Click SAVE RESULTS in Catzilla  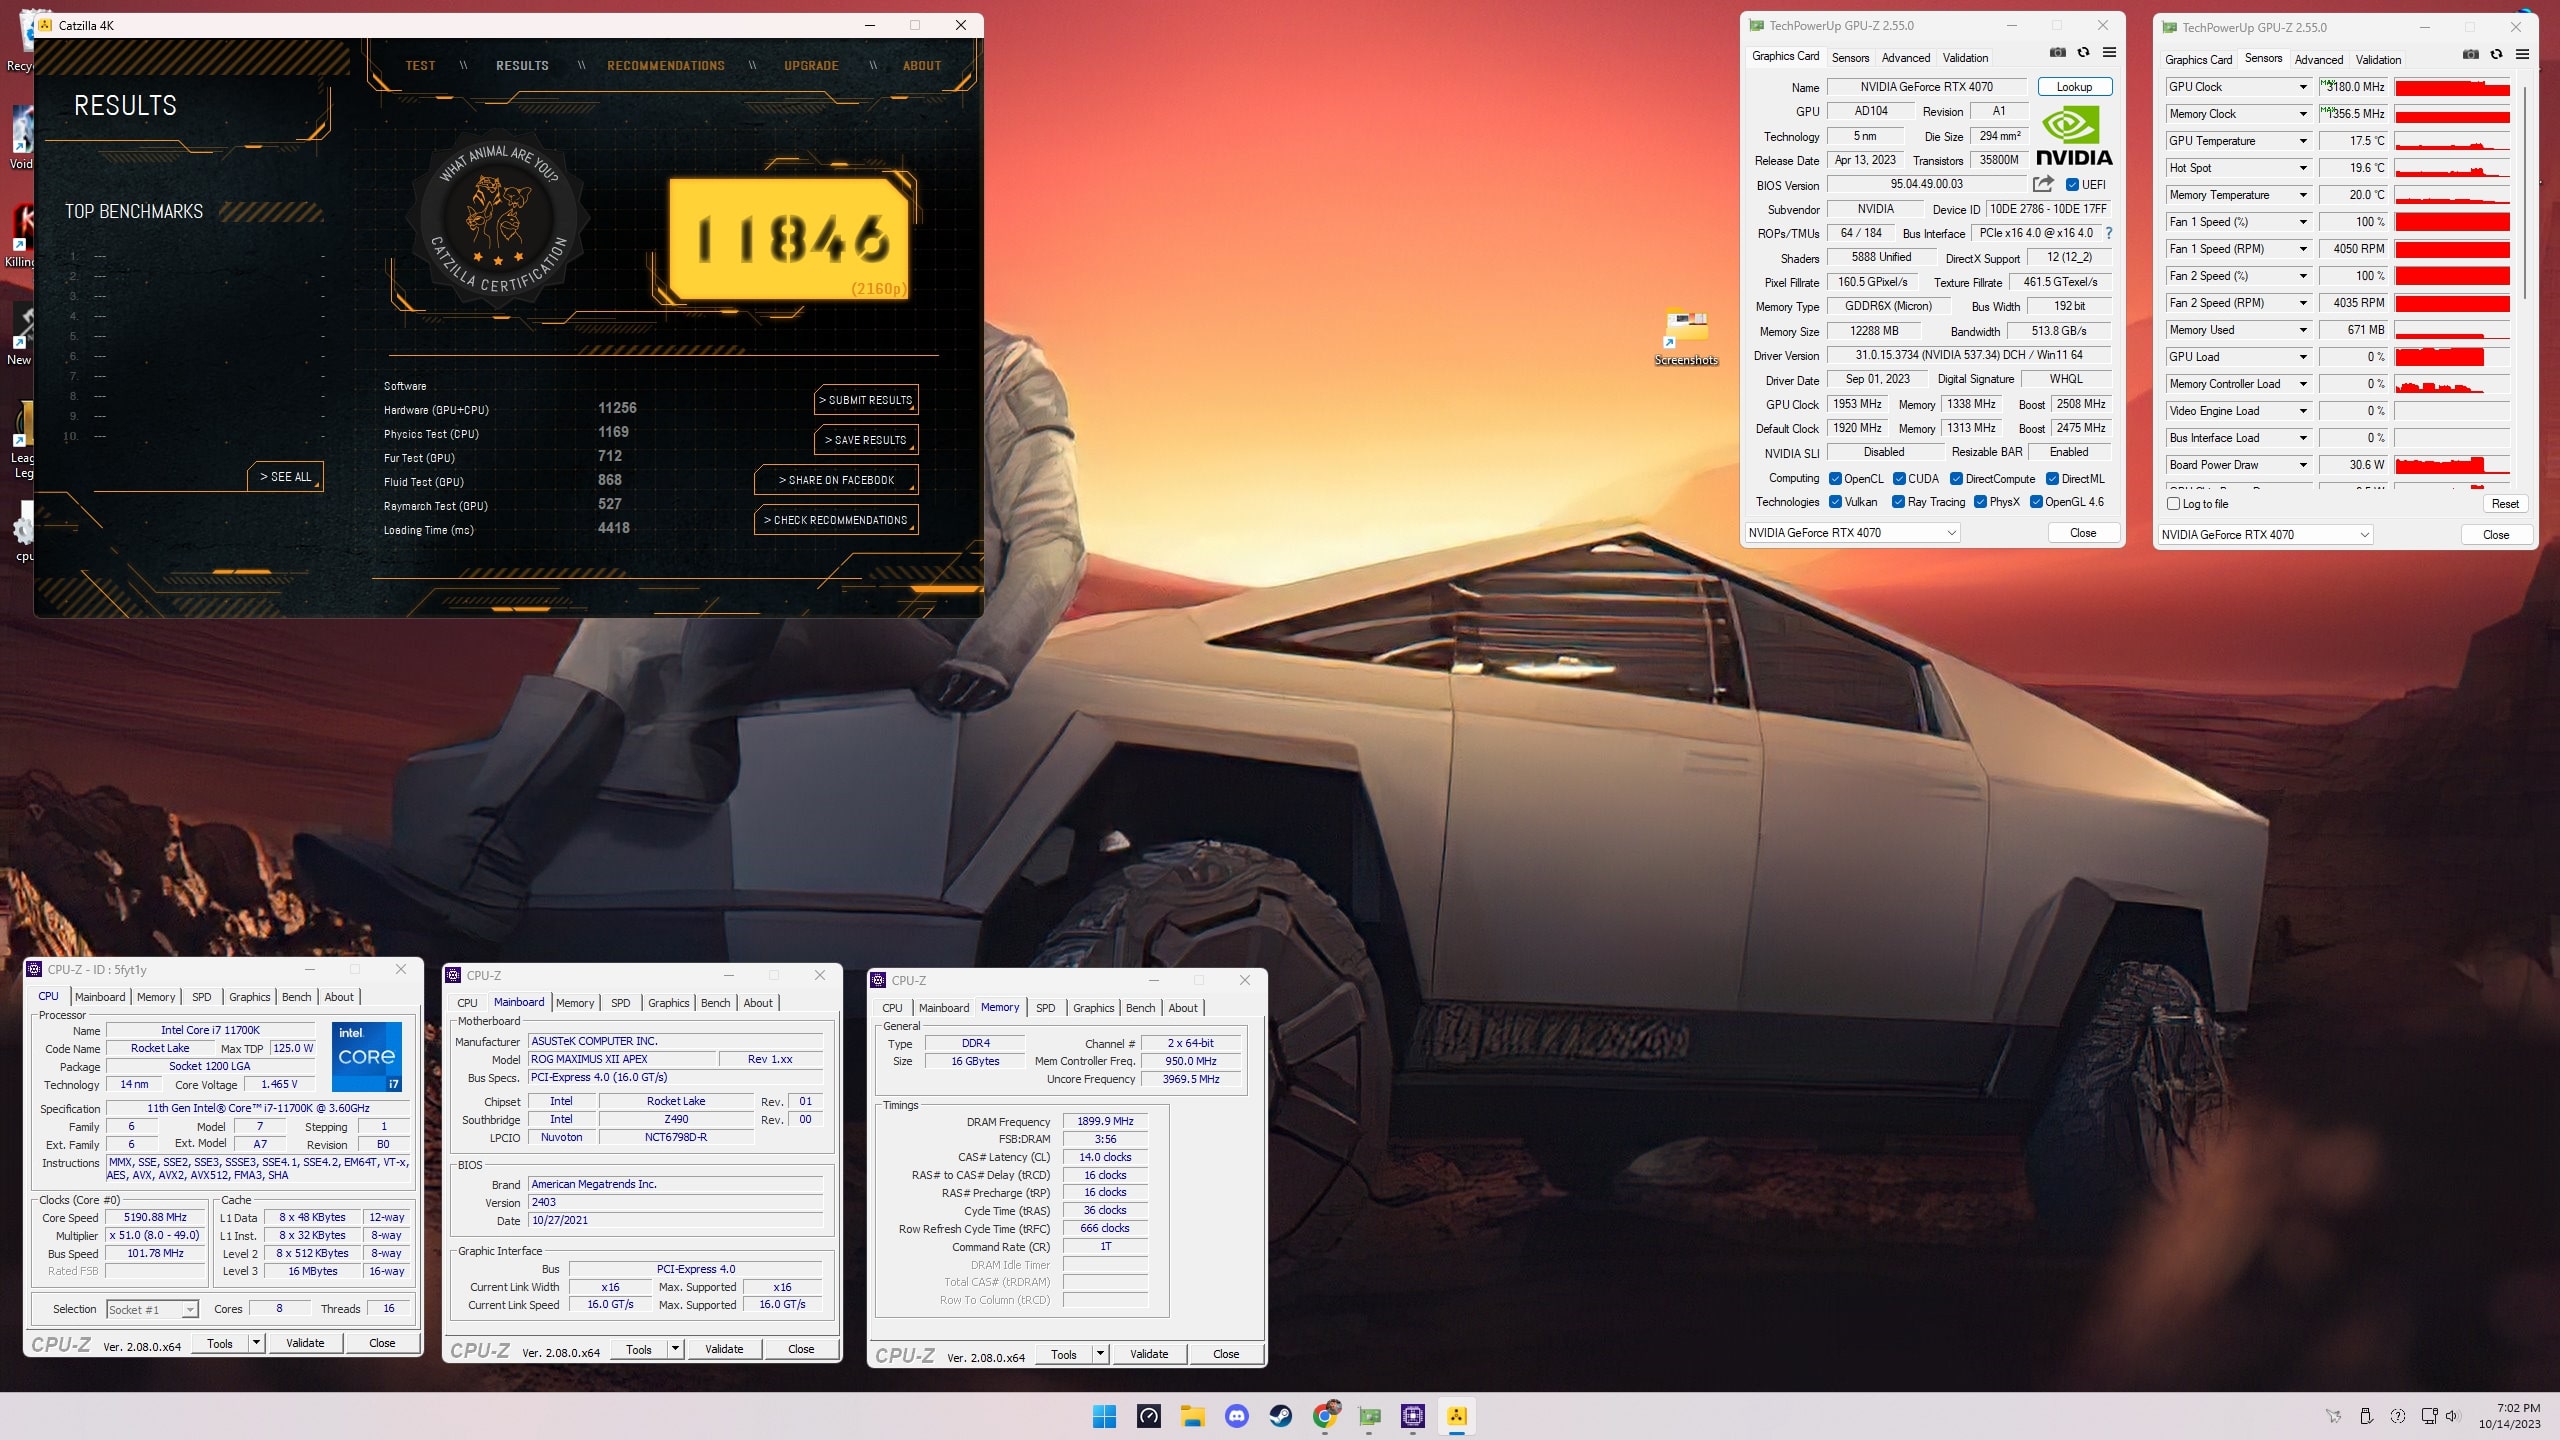pos(866,440)
